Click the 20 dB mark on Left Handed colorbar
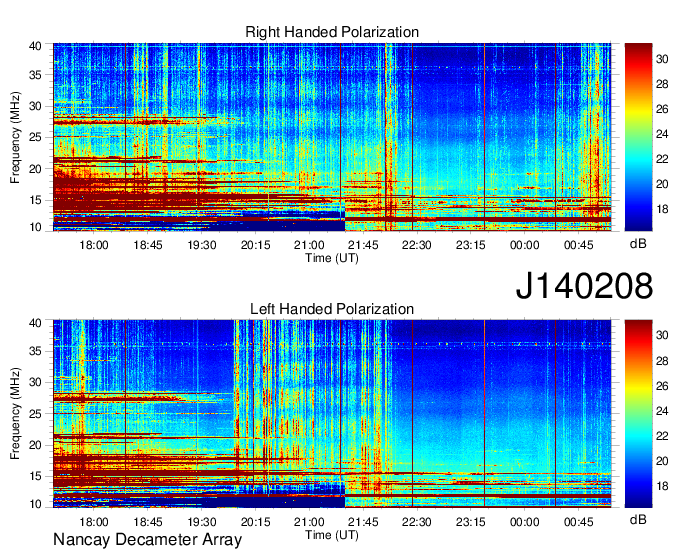Image resolution: width=680 pixels, height=552 pixels. pos(662,461)
